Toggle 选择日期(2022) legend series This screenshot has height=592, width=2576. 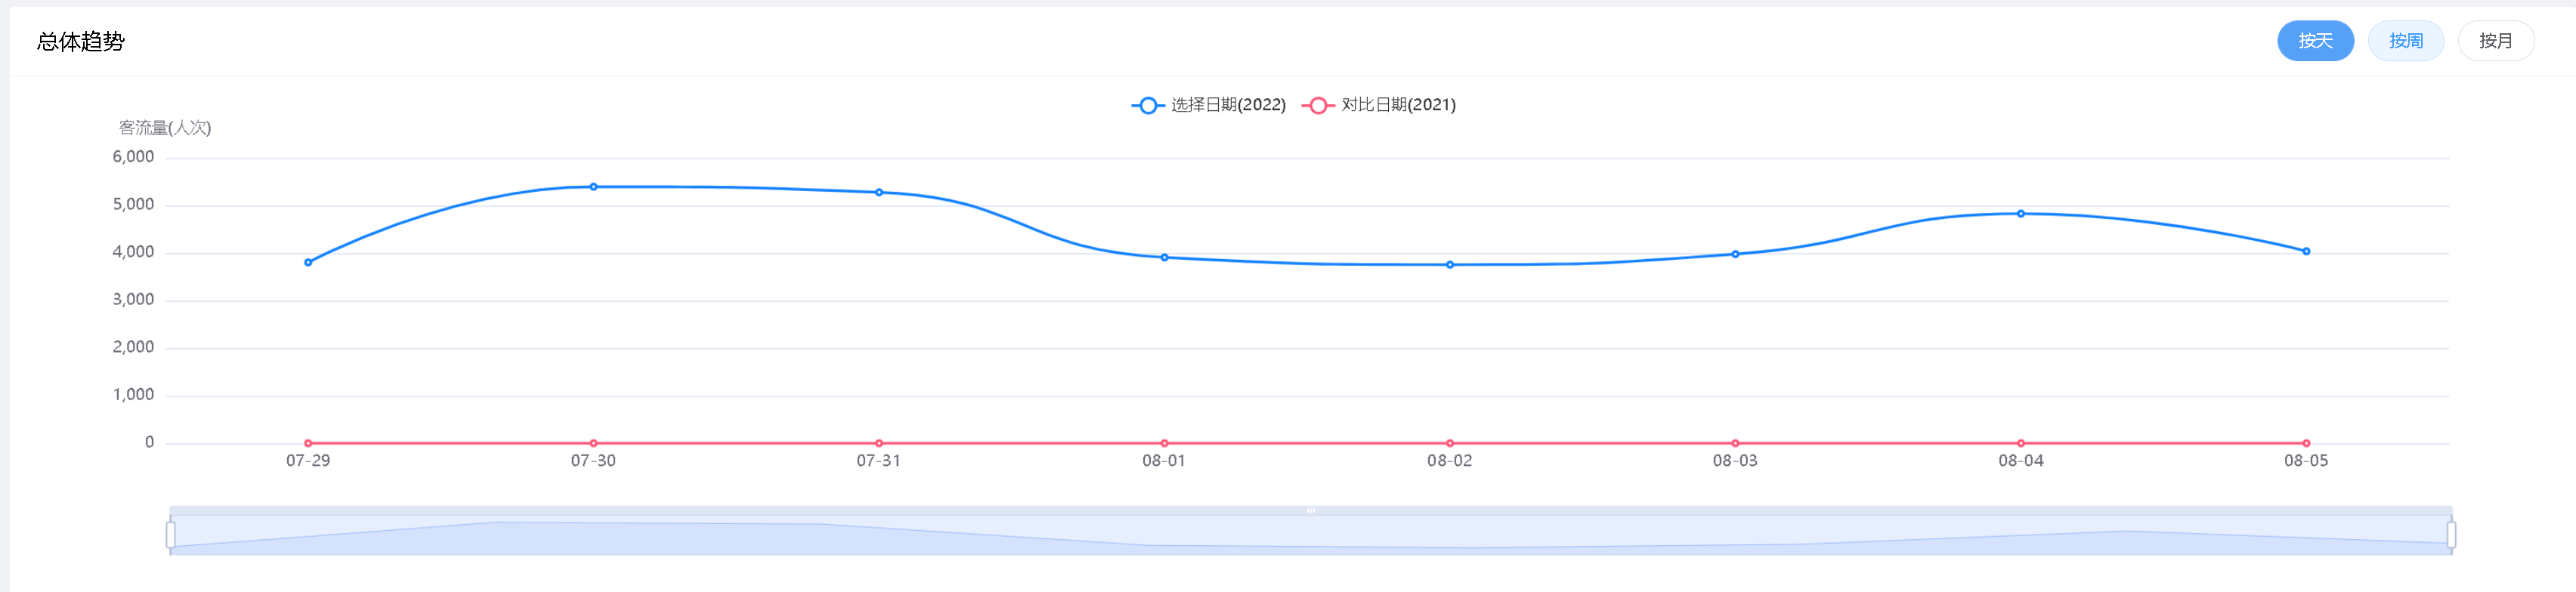1228,105
